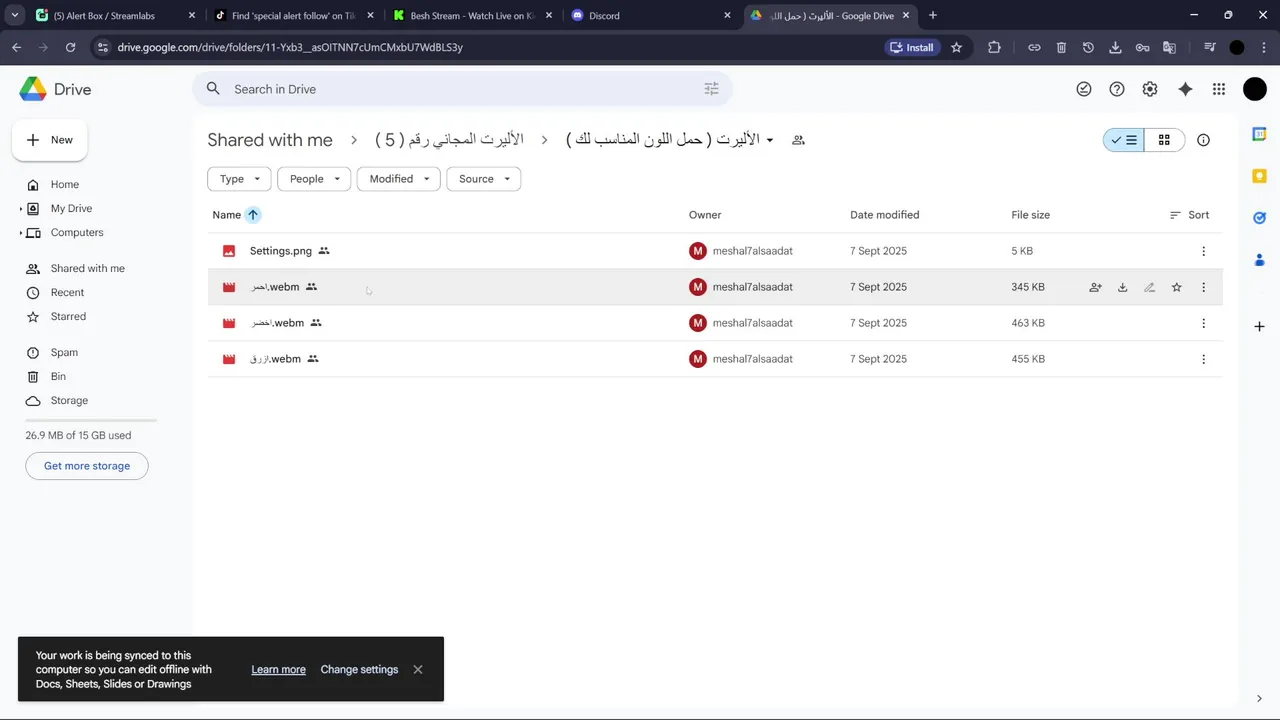Image resolution: width=1280 pixels, height=720 pixels.
Task: Click Change settings in the notification
Action: (x=359, y=670)
